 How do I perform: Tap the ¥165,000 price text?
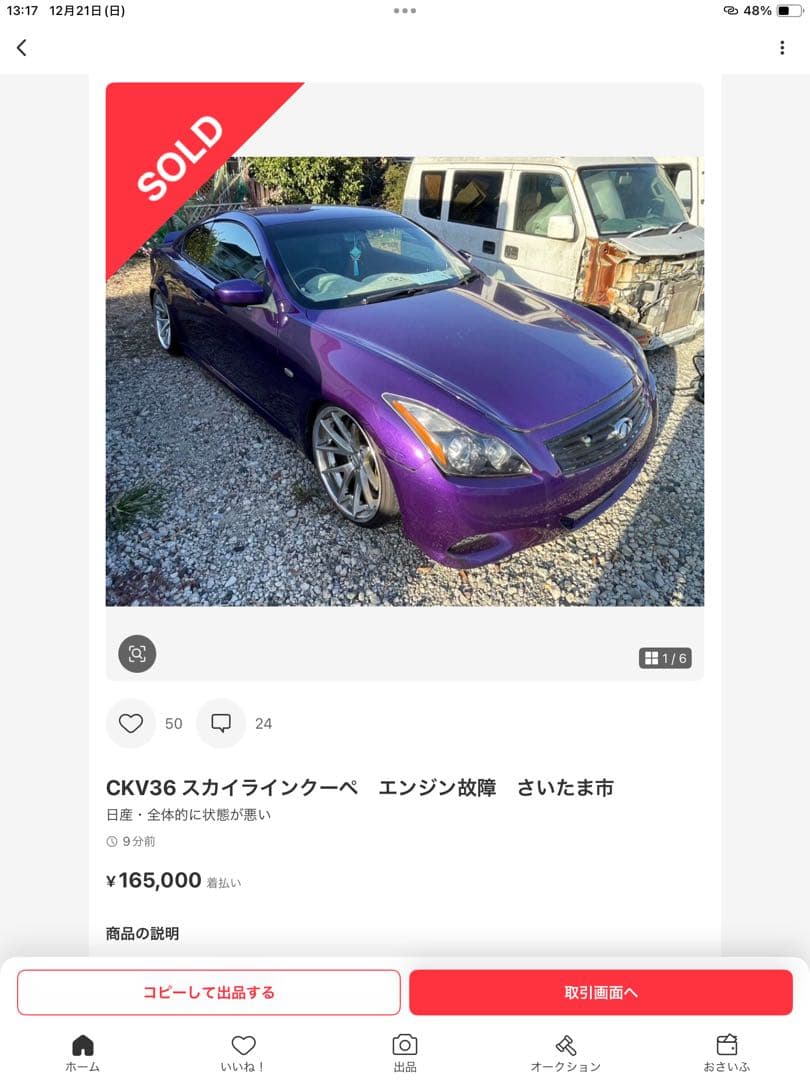(x=154, y=880)
